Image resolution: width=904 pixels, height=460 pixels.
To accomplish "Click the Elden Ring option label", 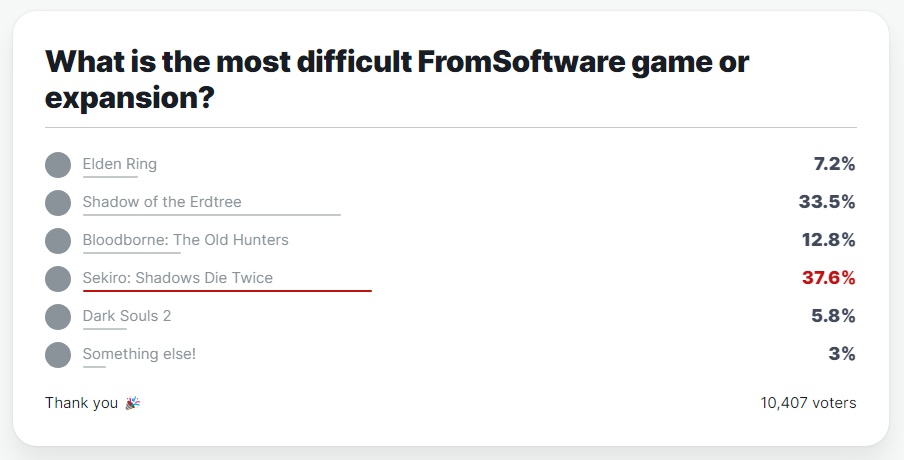I will tap(120, 164).
